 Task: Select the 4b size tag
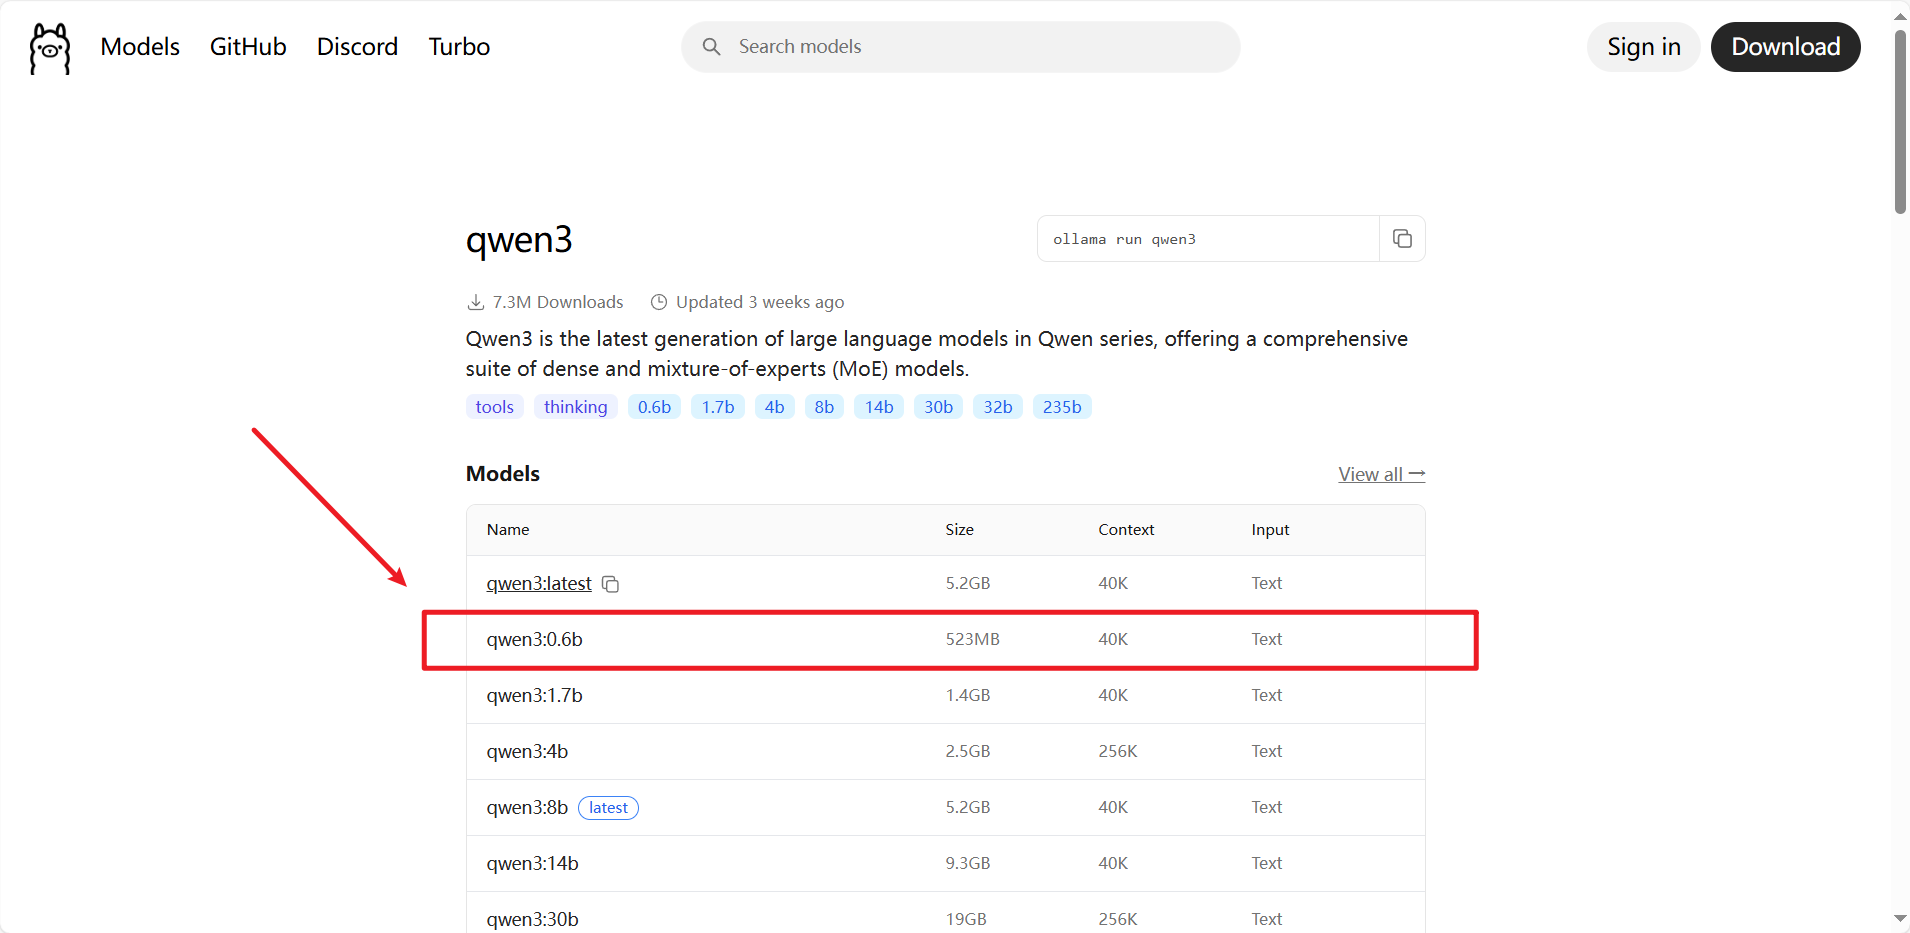pyautogui.click(x=774, y=407)
